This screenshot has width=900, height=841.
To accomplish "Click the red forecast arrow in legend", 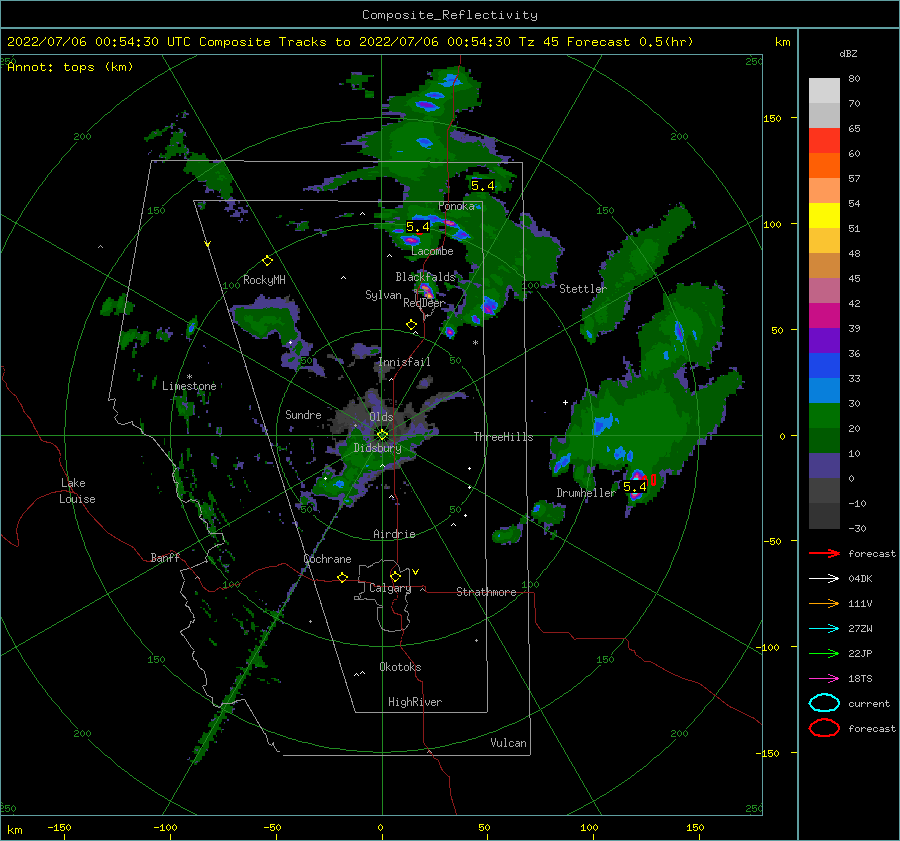I will pyautogui.click(x=824, y=553).
